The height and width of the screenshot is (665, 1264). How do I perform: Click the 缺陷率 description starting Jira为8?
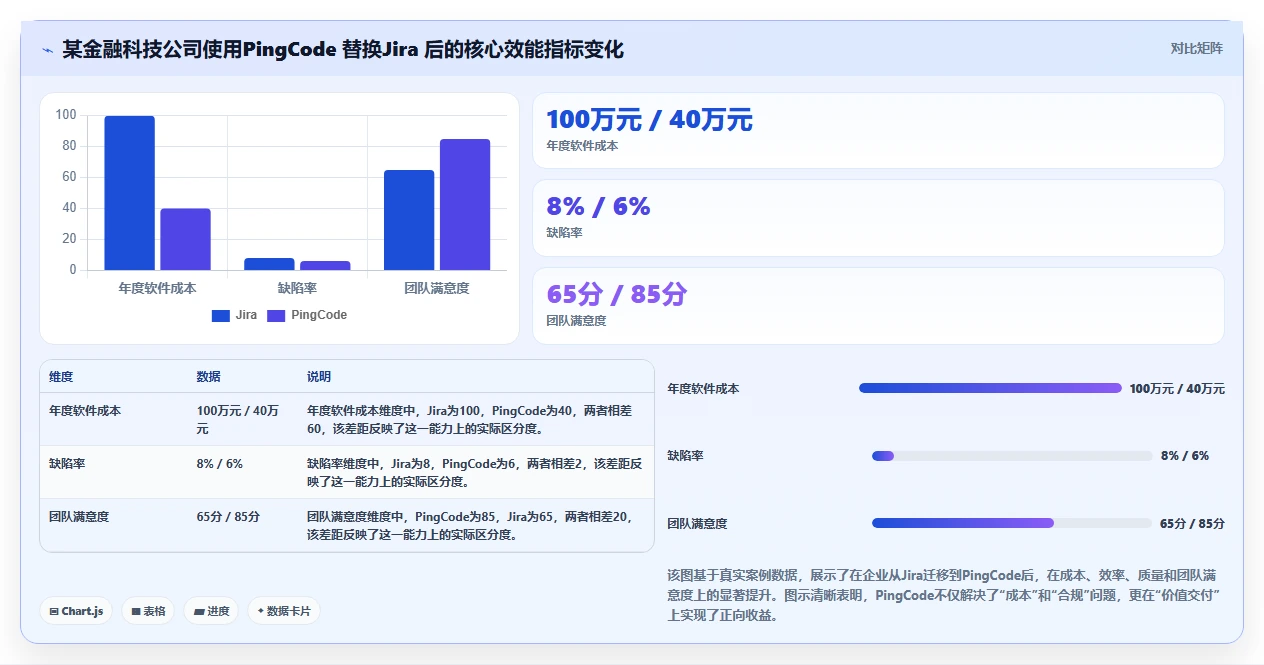475,472
